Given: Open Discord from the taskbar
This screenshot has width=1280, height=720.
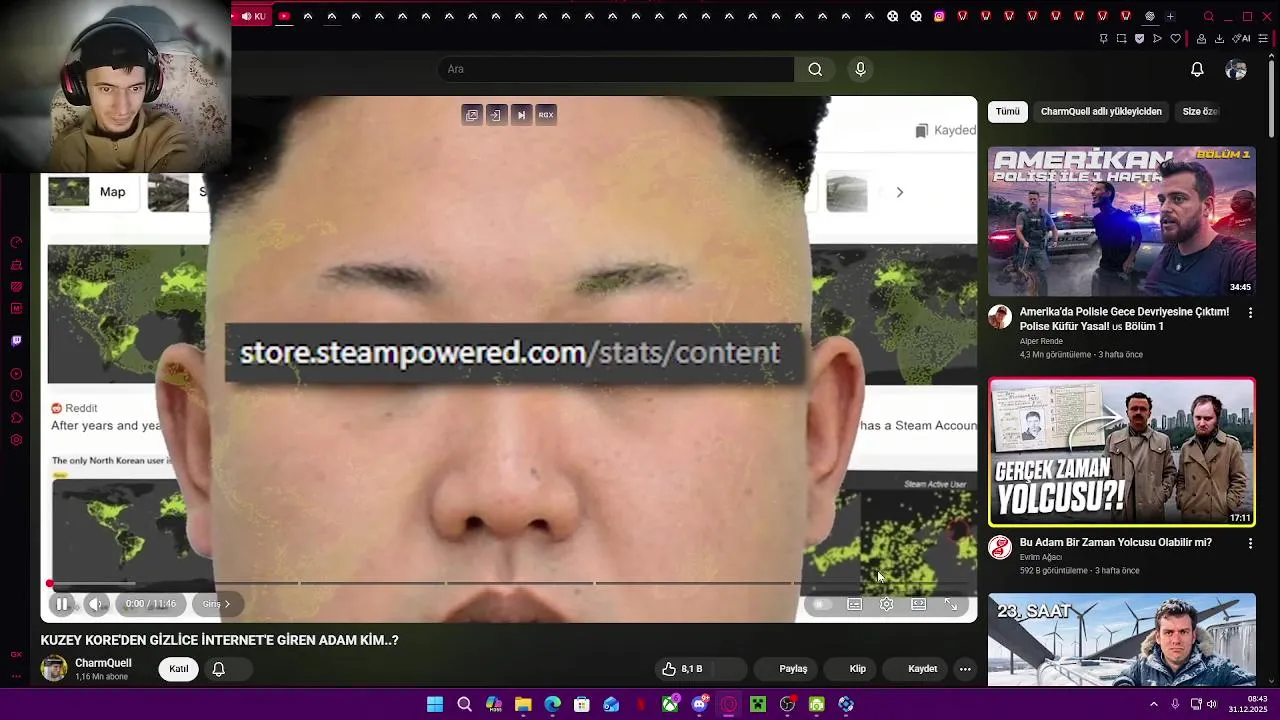Looking at the screenshot, I should tap(699, 705).
